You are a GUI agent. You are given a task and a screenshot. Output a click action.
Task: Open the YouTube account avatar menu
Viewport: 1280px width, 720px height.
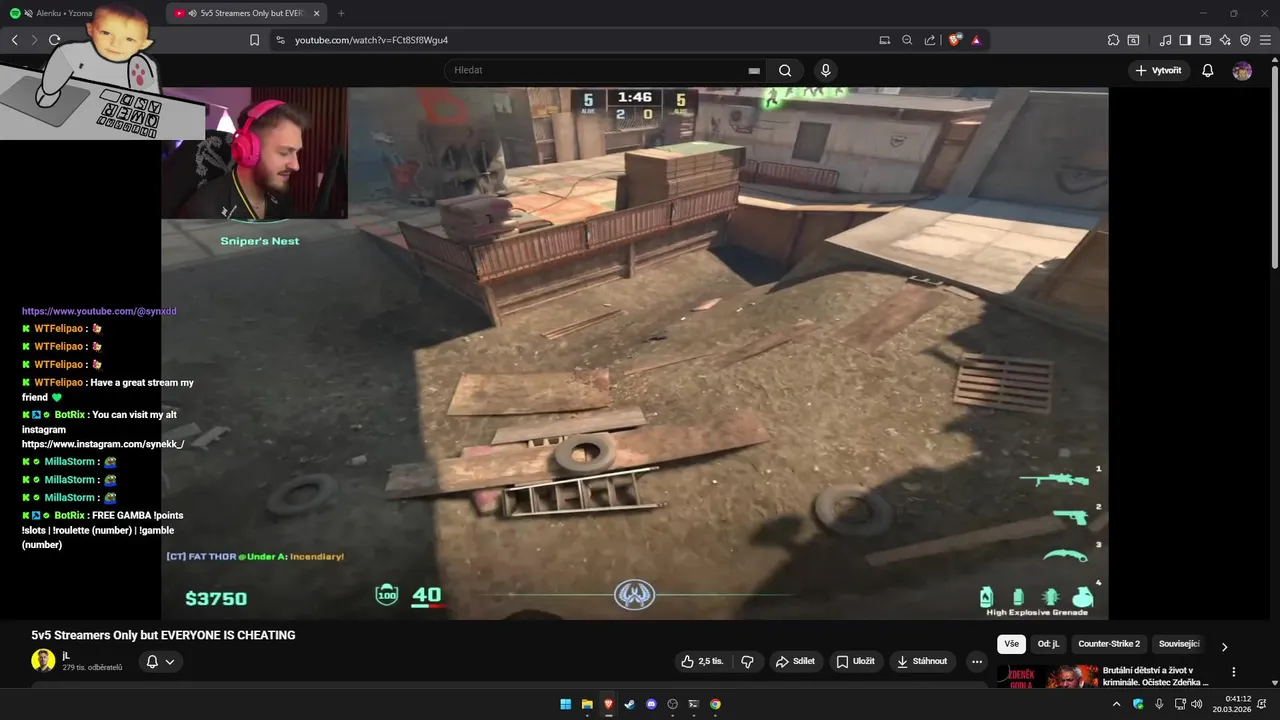tap(1242, 70)
